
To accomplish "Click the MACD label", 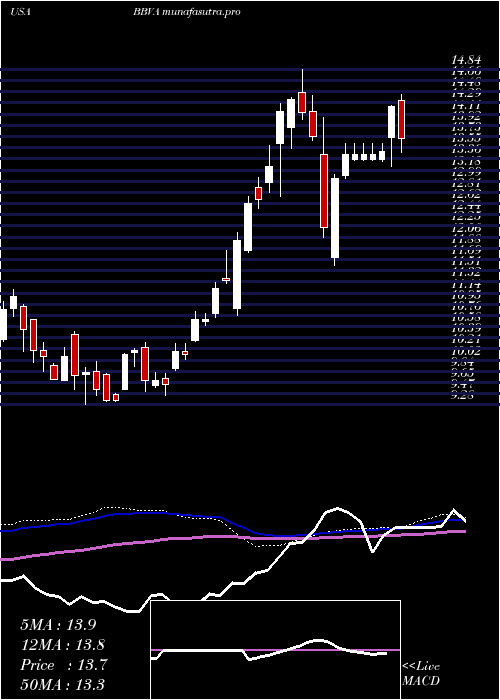I will (x=421, y=681).
